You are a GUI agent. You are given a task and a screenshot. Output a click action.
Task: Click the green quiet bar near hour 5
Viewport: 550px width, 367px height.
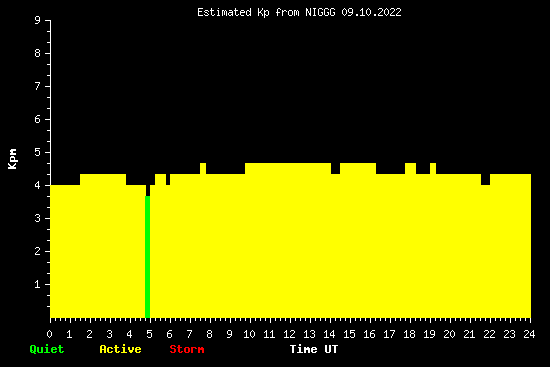tap(148, 257)
